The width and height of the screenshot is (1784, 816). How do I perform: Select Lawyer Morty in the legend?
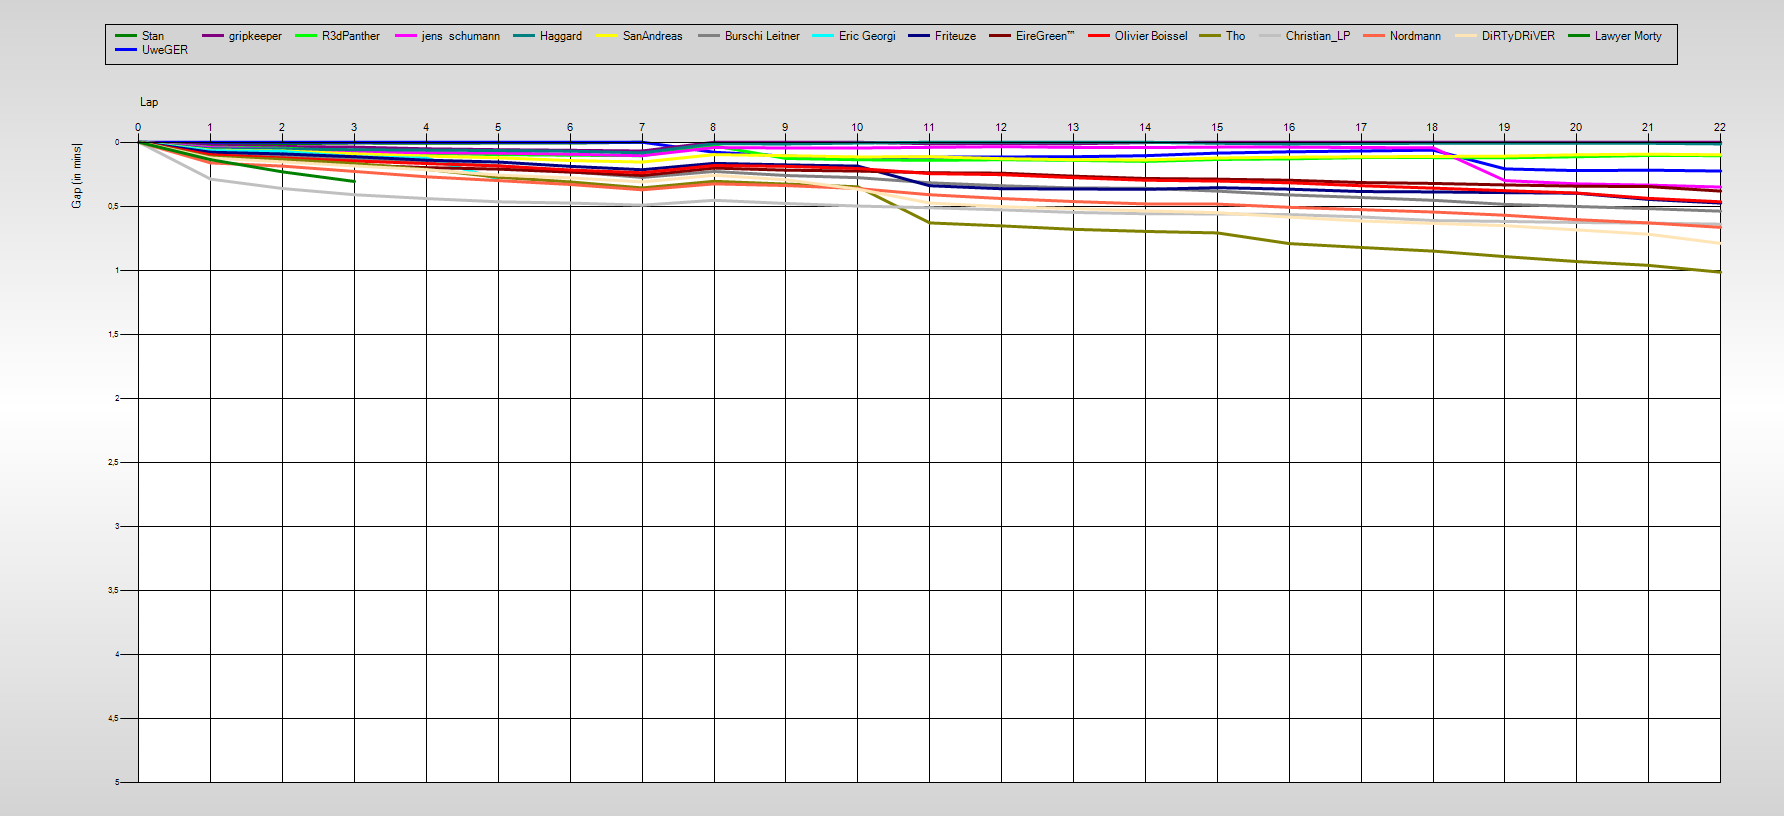1628,36
